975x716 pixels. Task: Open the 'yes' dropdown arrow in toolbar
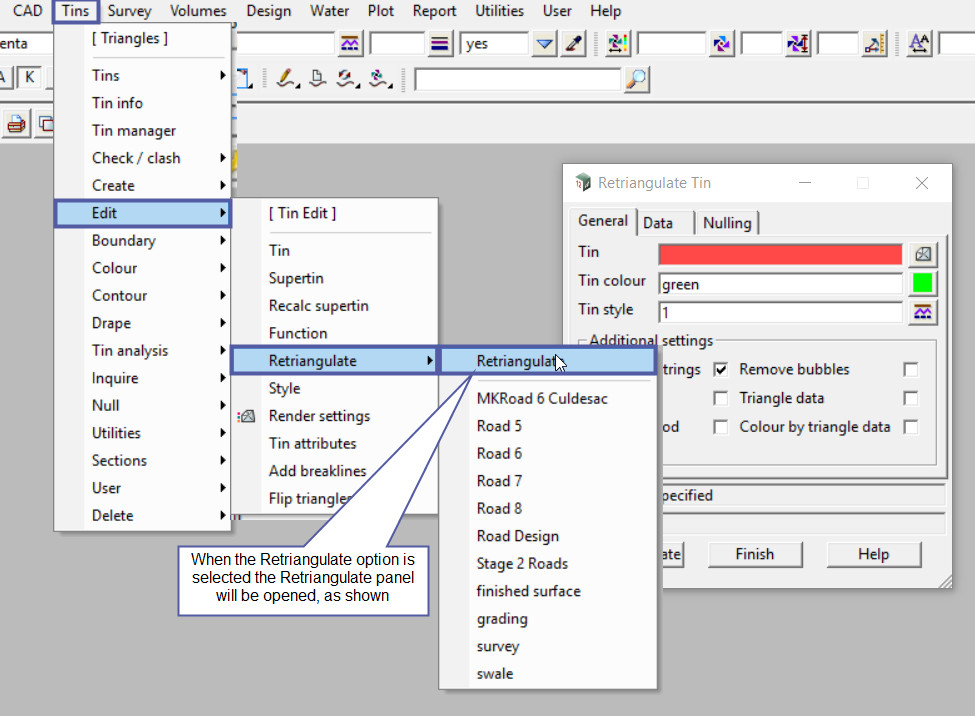[544, 44]
